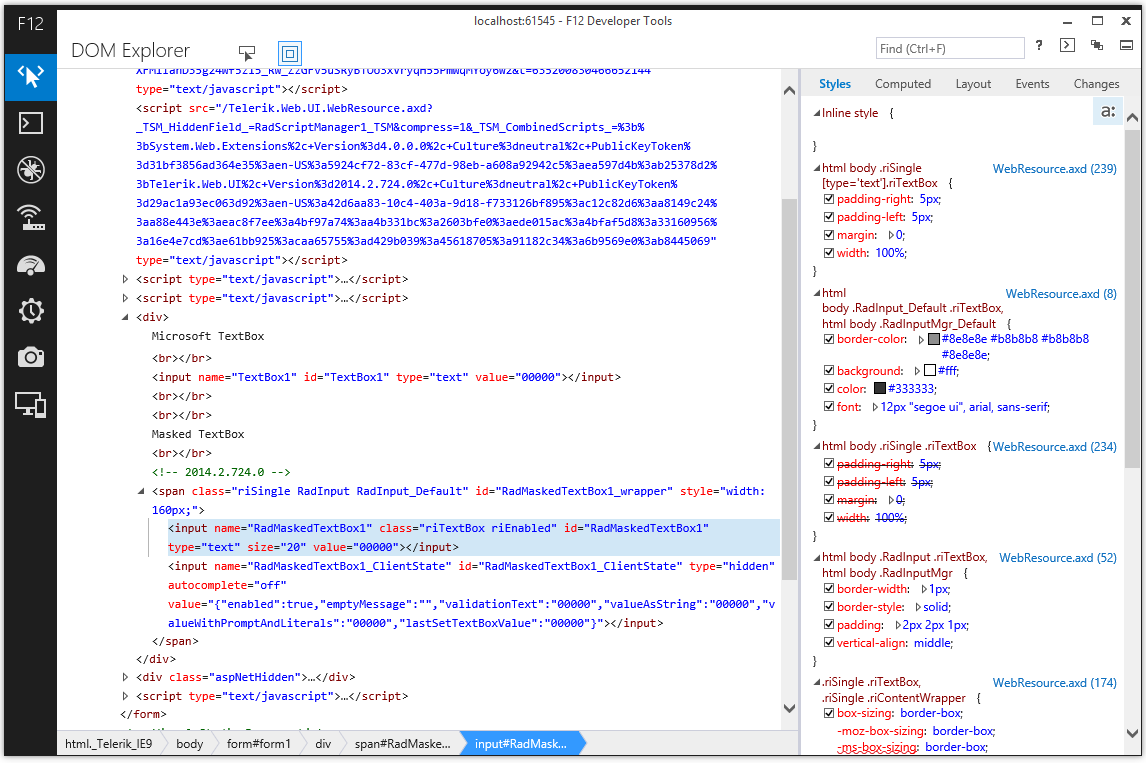Screen dimensions: 1146x763
Task: Click the comment node 2014.2.724.0
Action: coord(221,472)
